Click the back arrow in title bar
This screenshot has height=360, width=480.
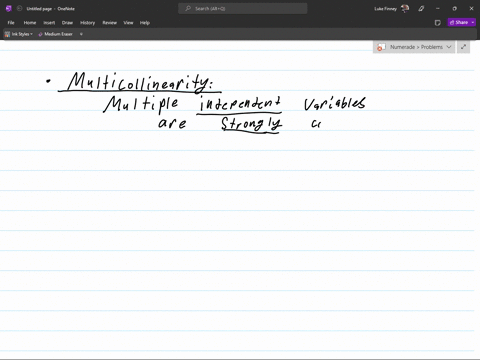[x=19, y=9]
